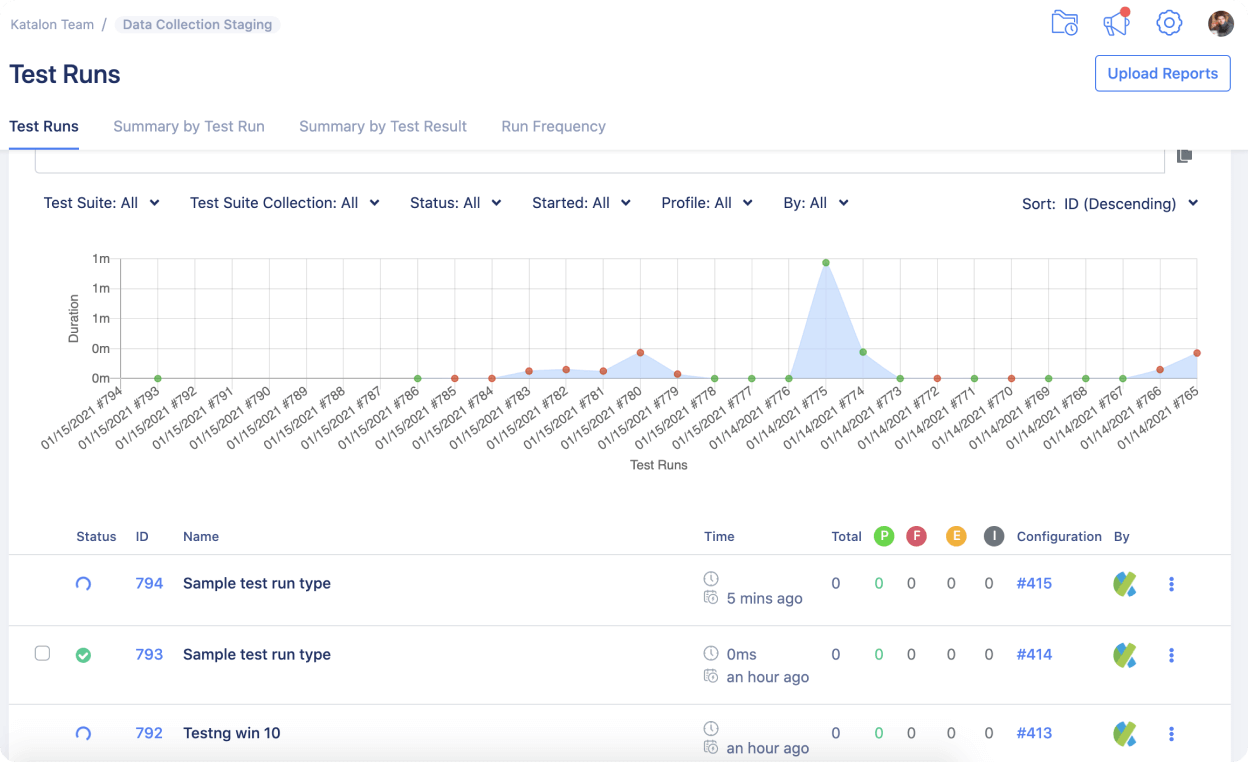
Task: Click the copy icon beside the search box
Action: 1184,156
